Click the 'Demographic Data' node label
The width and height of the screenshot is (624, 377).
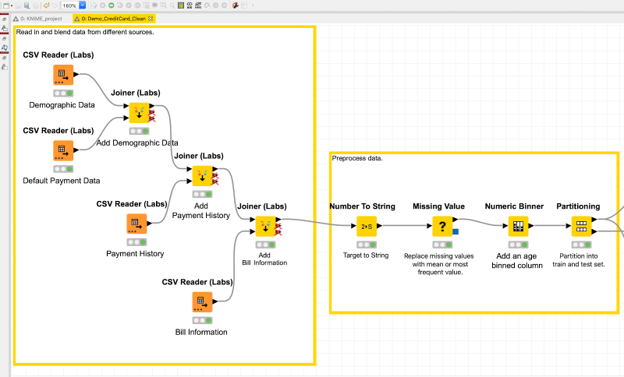62,105
